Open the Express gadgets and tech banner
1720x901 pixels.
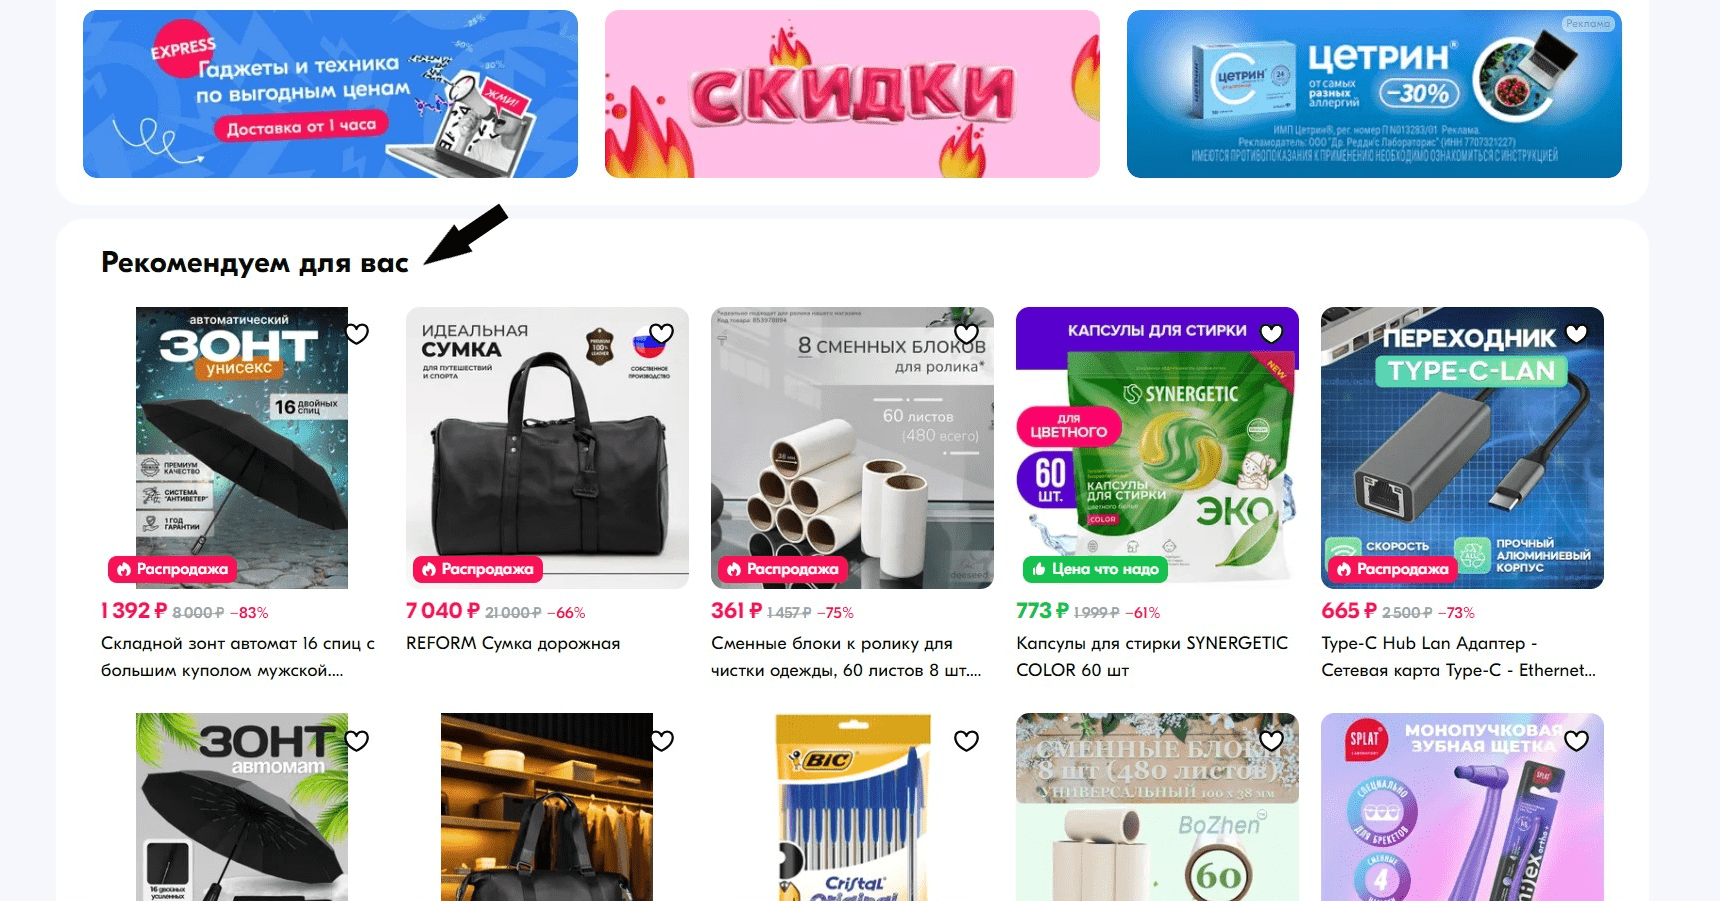[x=330, y=94]
